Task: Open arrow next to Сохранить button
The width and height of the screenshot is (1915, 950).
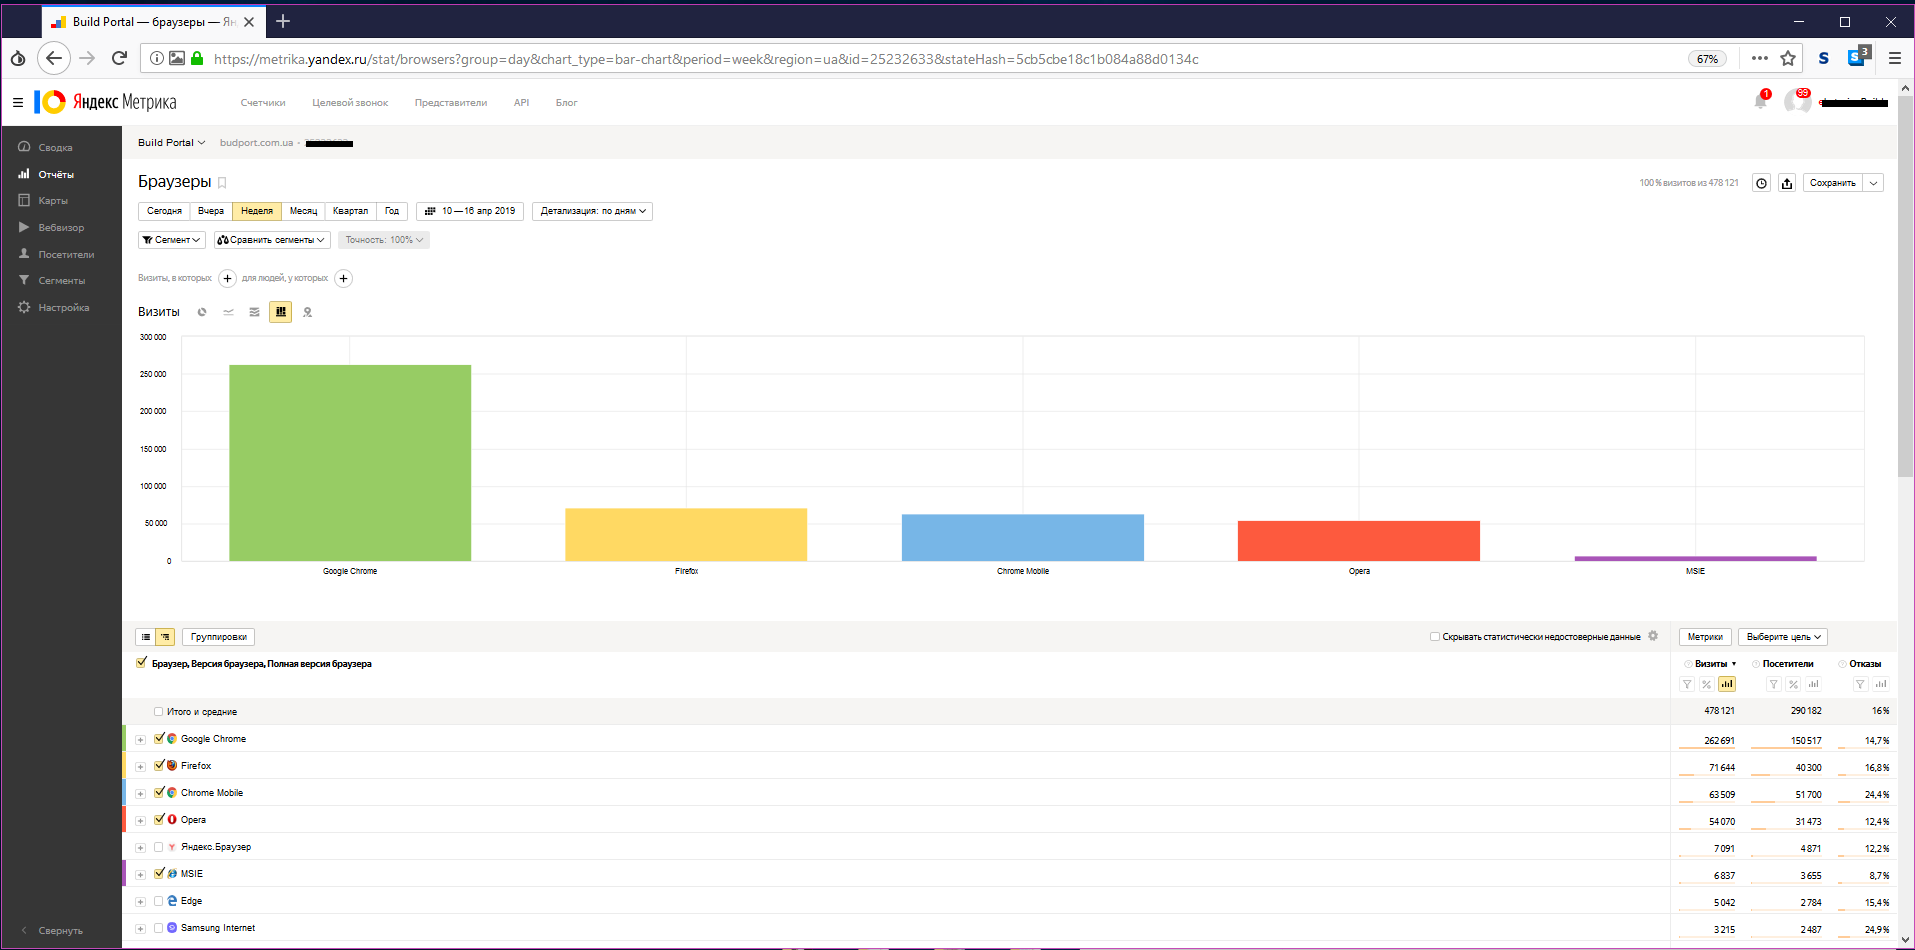Action: 1873,183
